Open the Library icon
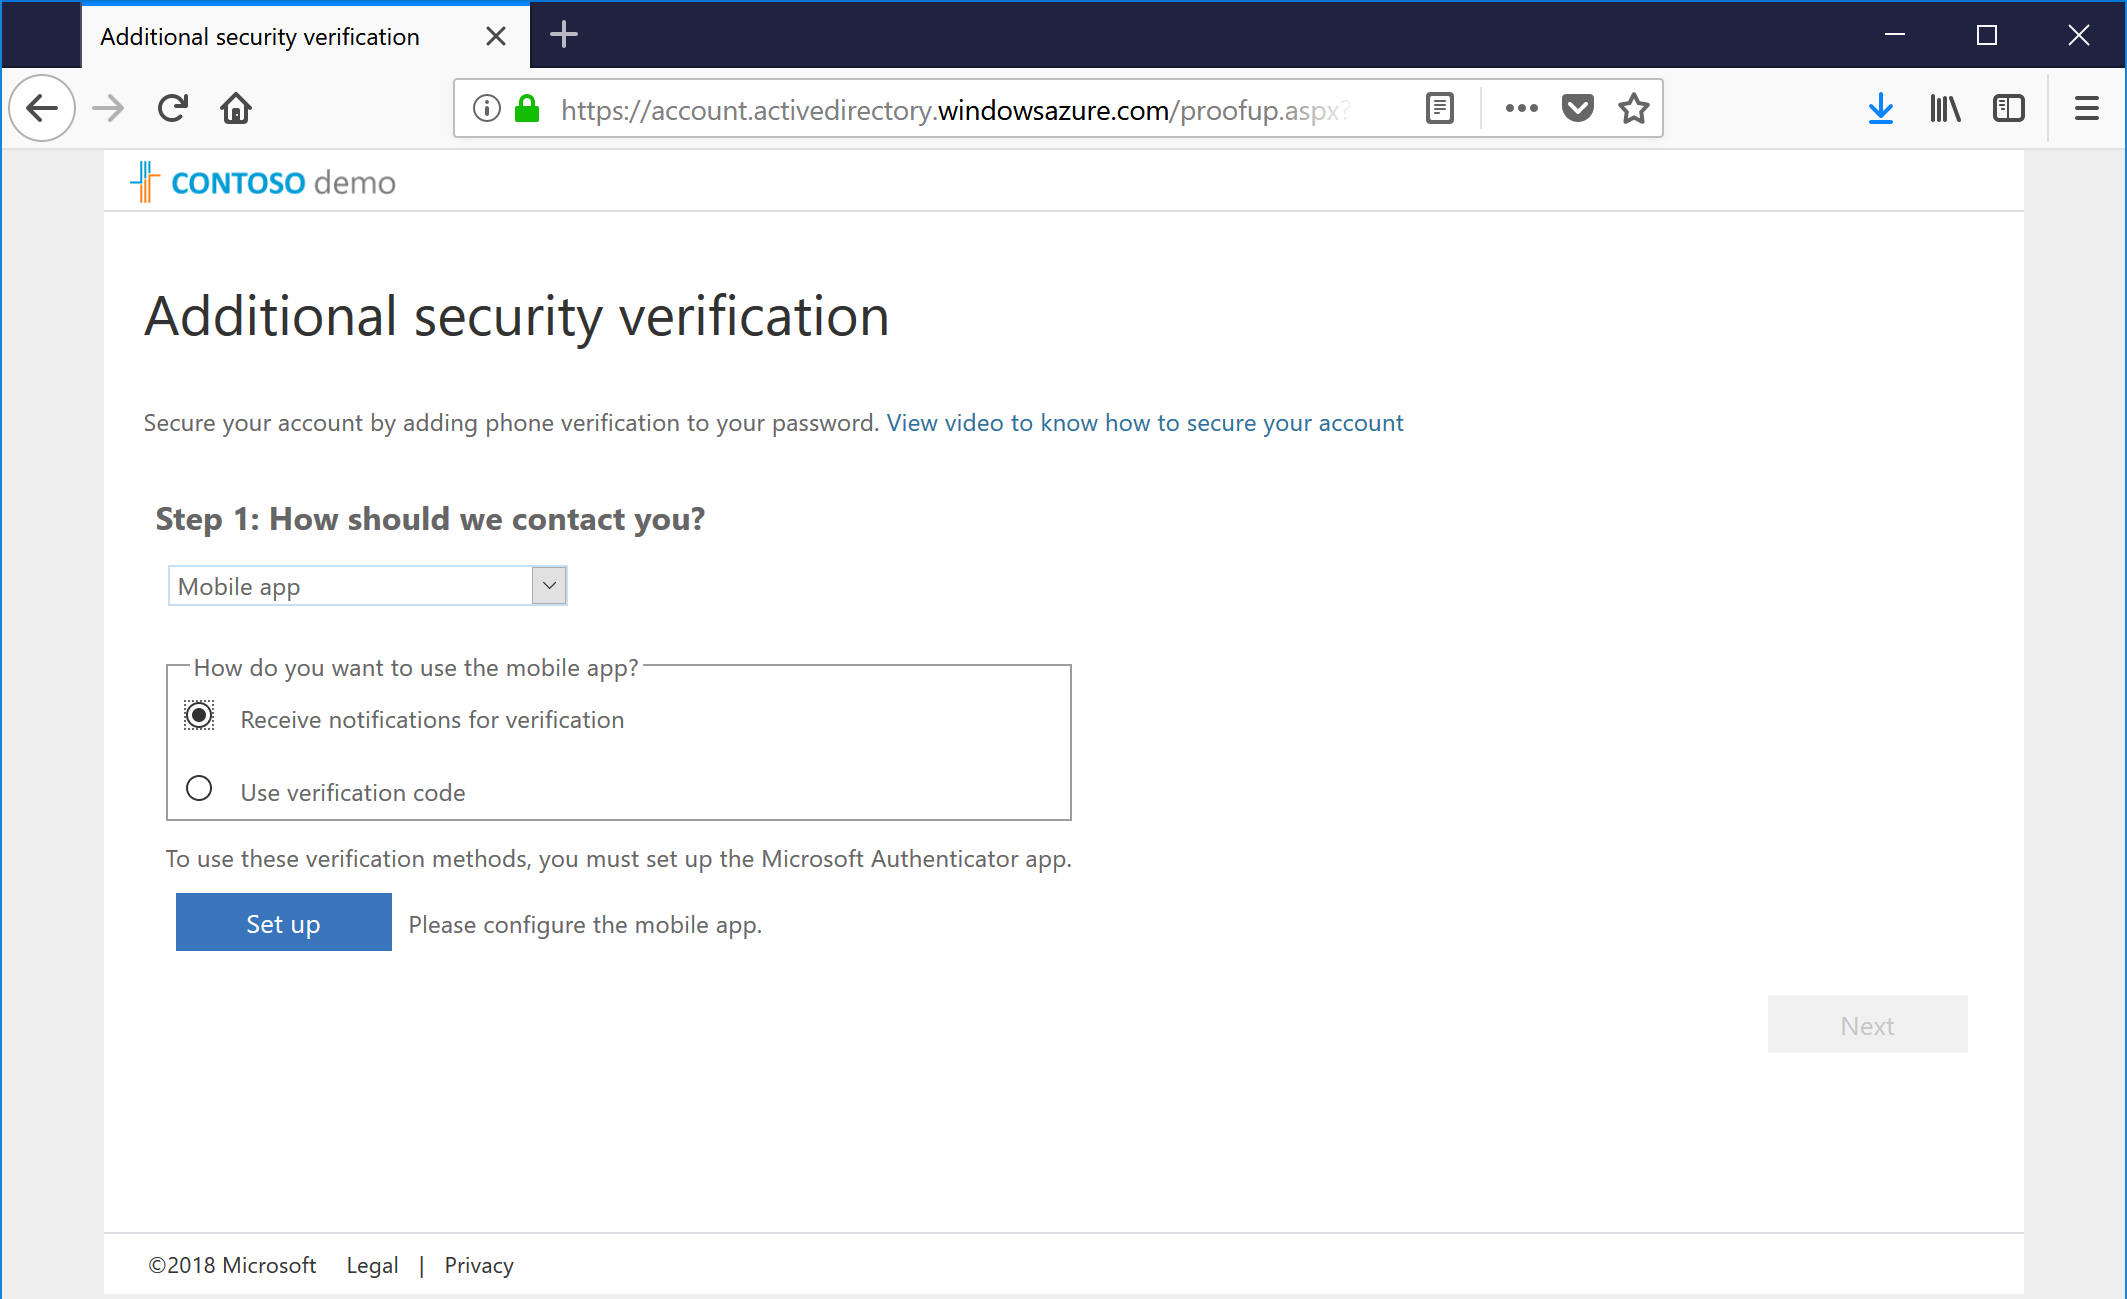The image size is (2127, 1299). tap(1945, 108)
